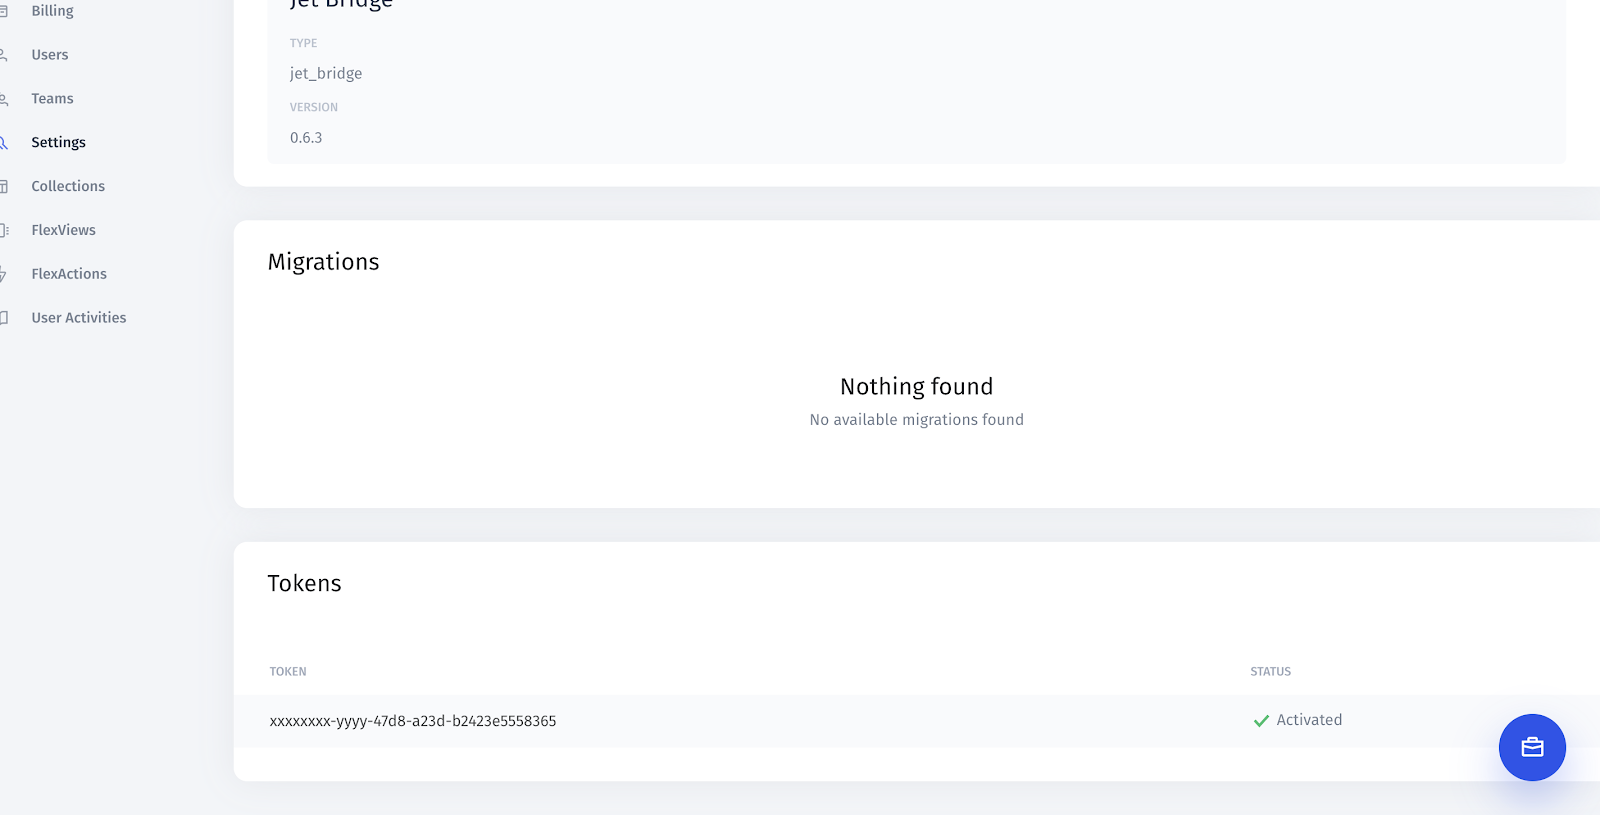1600x815 pixels.
Task: Click the FlexViews sidebar icon
Action: pos(4,230)
